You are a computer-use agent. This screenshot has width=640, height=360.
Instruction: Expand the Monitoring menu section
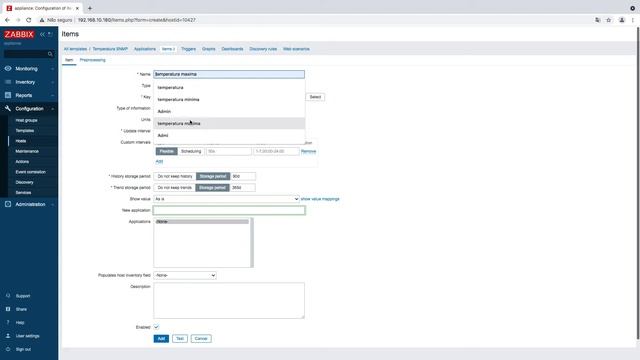coord(29,69)
